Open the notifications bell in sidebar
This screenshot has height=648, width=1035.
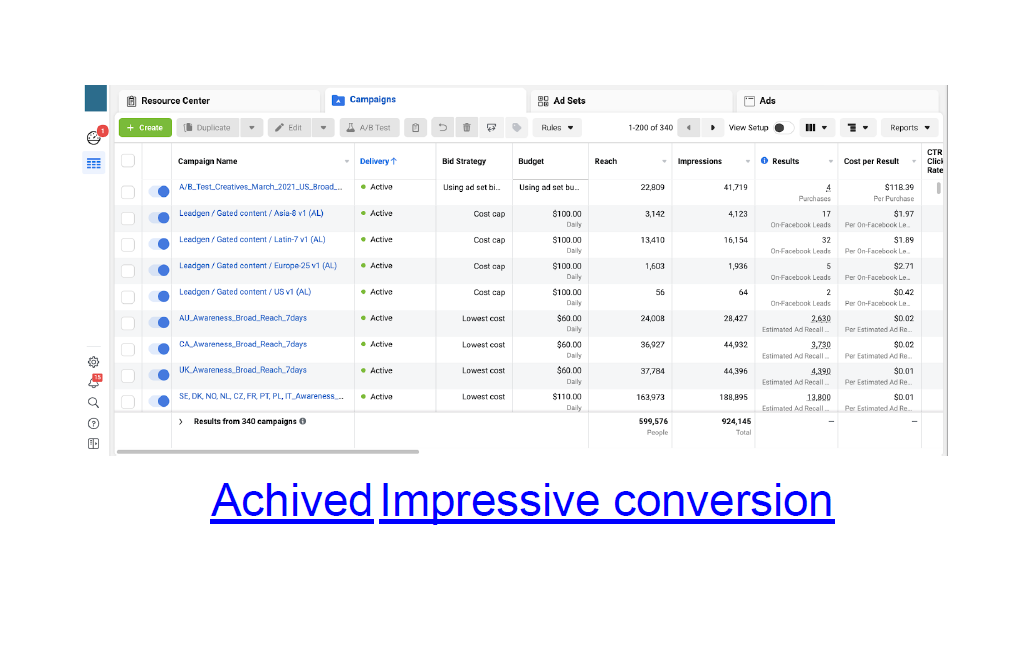tap(94, 382)
